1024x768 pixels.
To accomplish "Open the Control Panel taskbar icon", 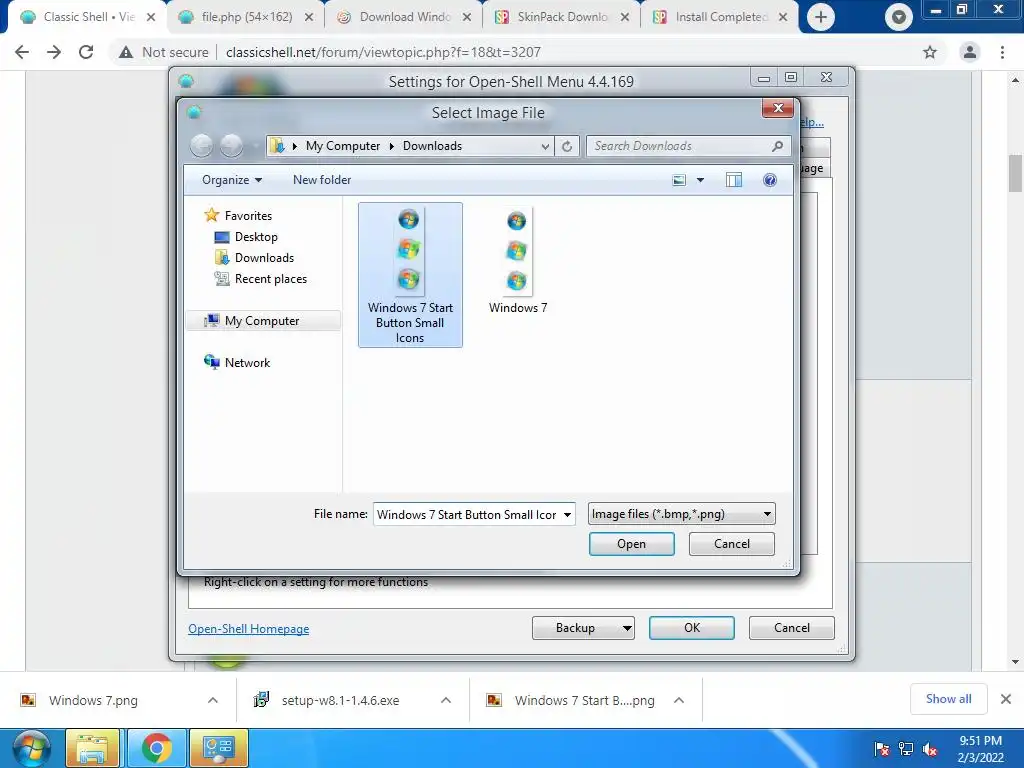I will [219, 748].
